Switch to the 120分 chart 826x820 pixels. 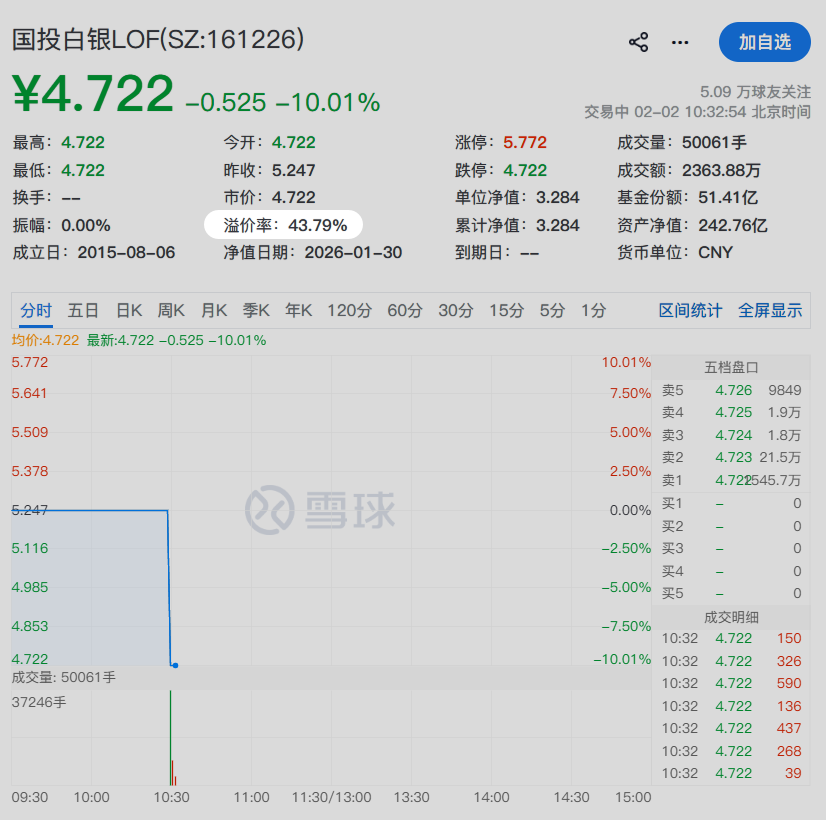[349, 310]
